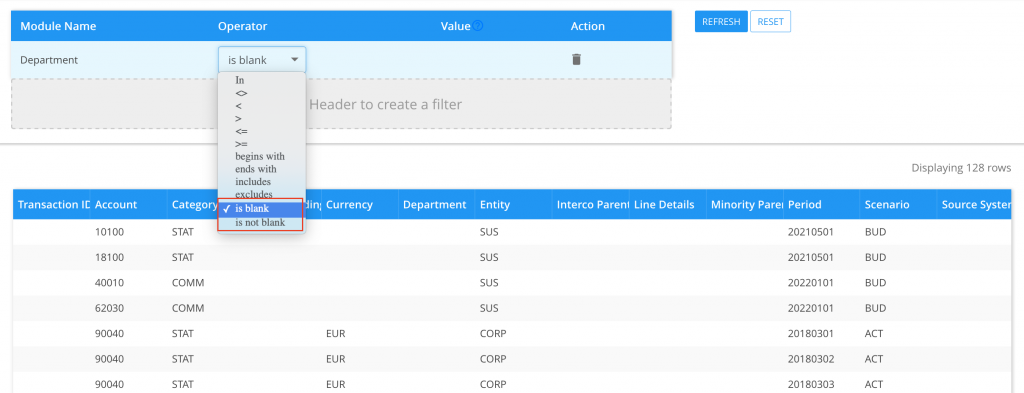The width and height of the screenshot is (1024, 393).
Task: Click period cell 20180301
Action: pos(810,334)
